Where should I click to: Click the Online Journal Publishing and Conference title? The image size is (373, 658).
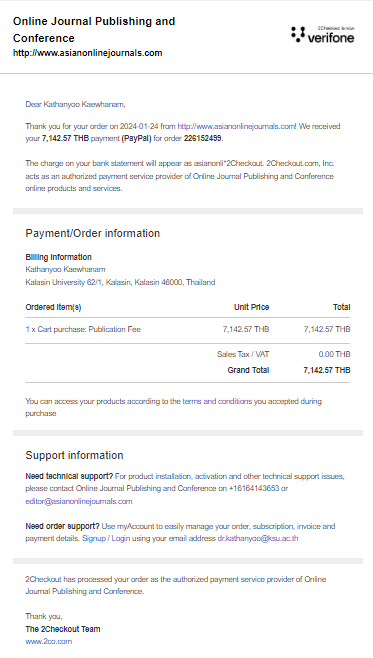pos(94,29)
